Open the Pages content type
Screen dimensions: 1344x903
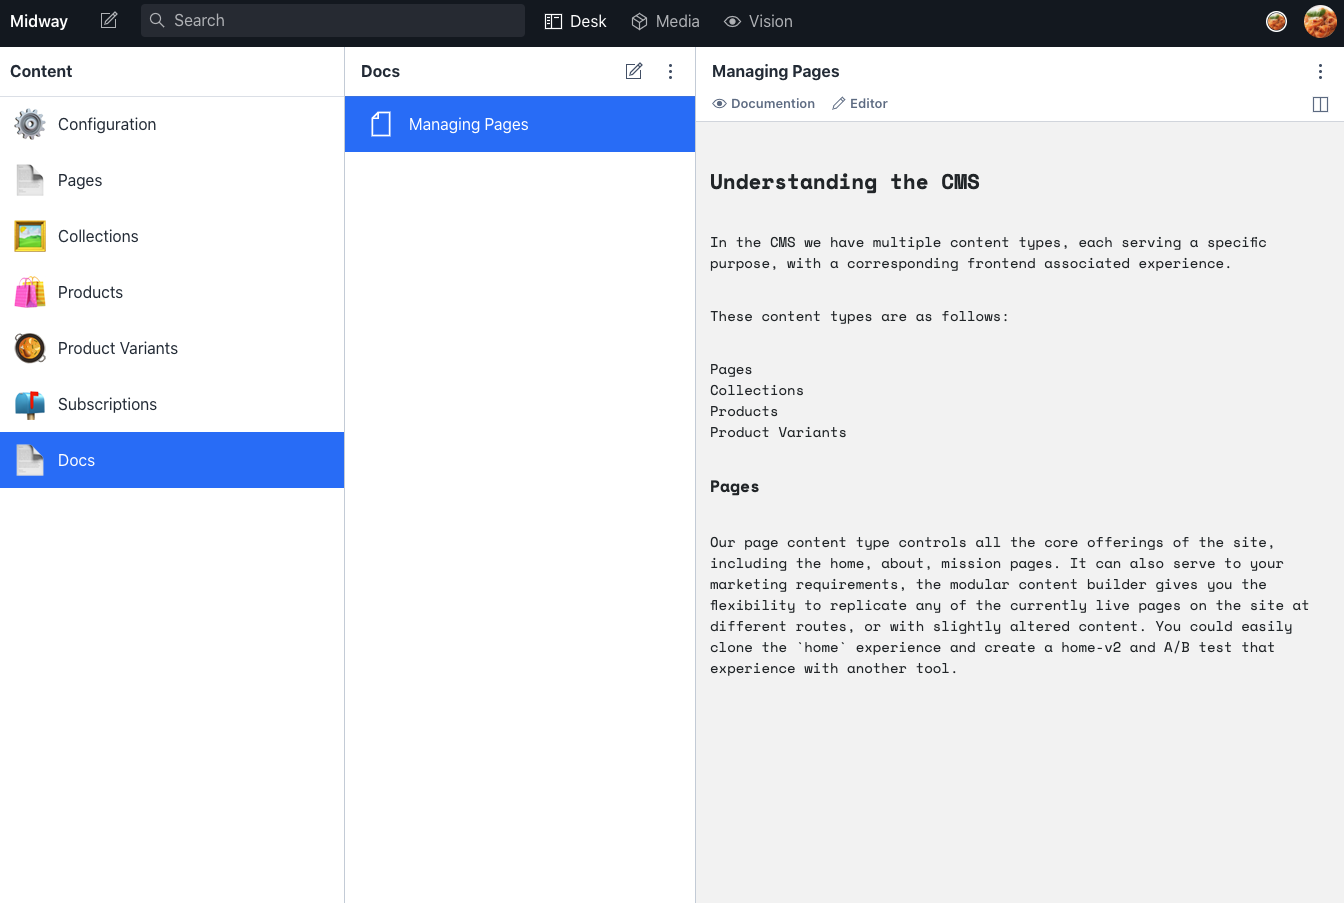point(80,180)
